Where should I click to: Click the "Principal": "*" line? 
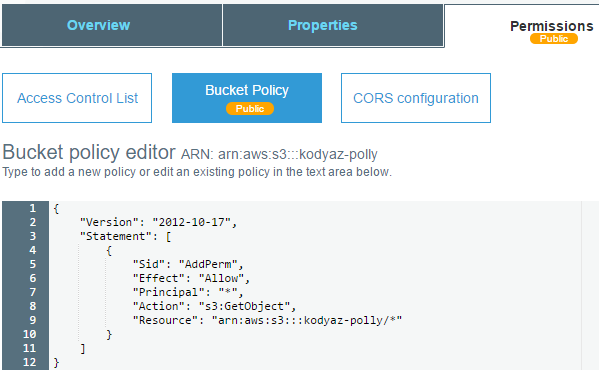(x=188, y=292)
